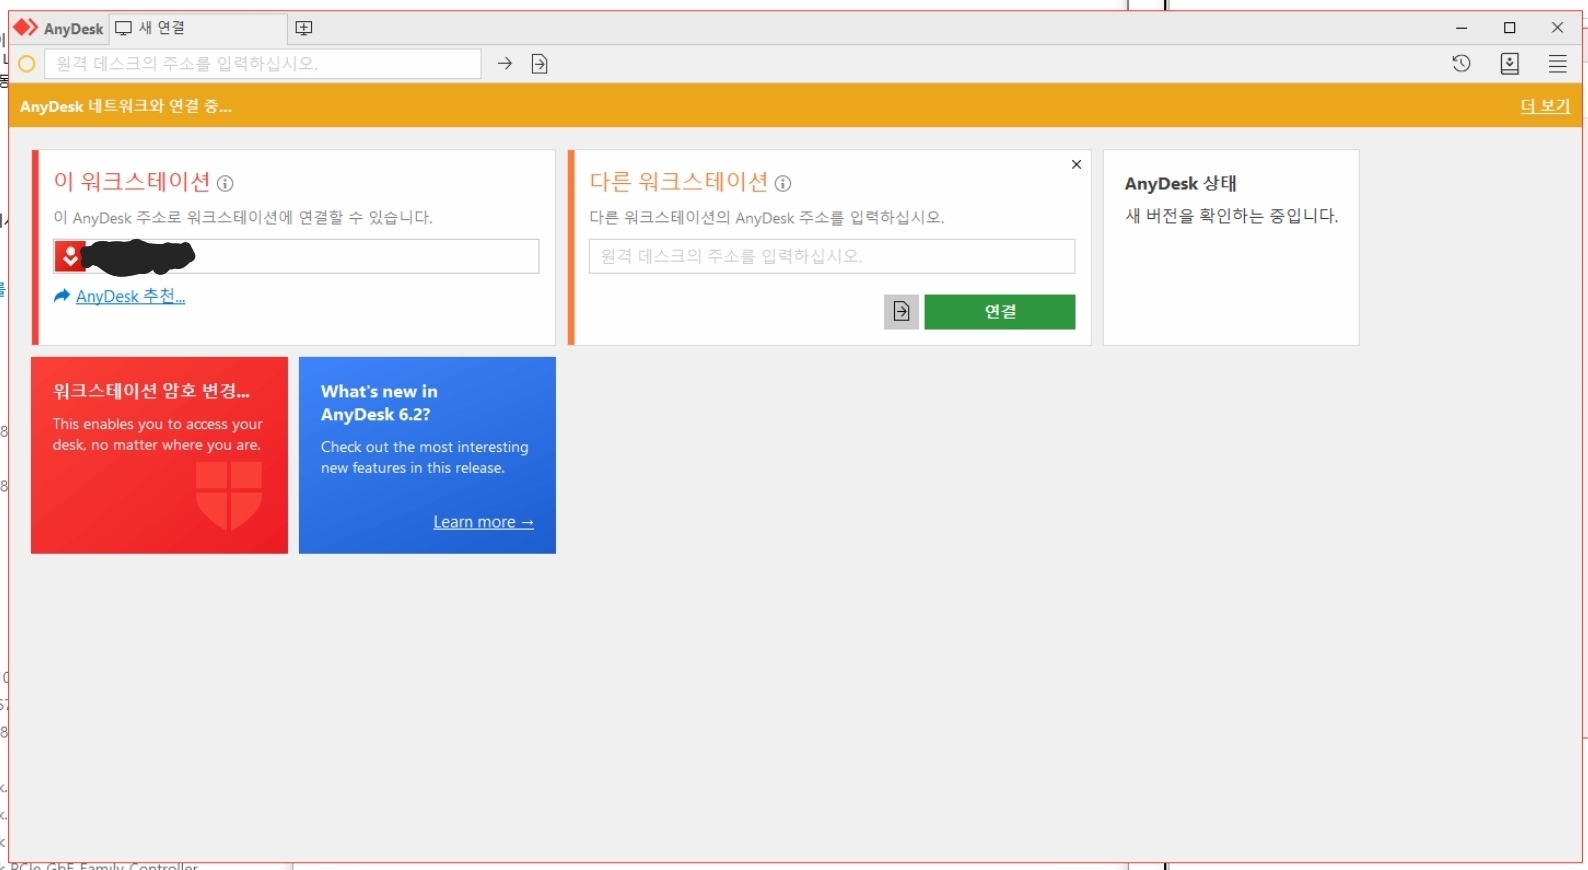Minimize the AnyDesk window
The height and width of the screenshot is (870, 1588).
pyautogui.click(x=1462, y=28)
